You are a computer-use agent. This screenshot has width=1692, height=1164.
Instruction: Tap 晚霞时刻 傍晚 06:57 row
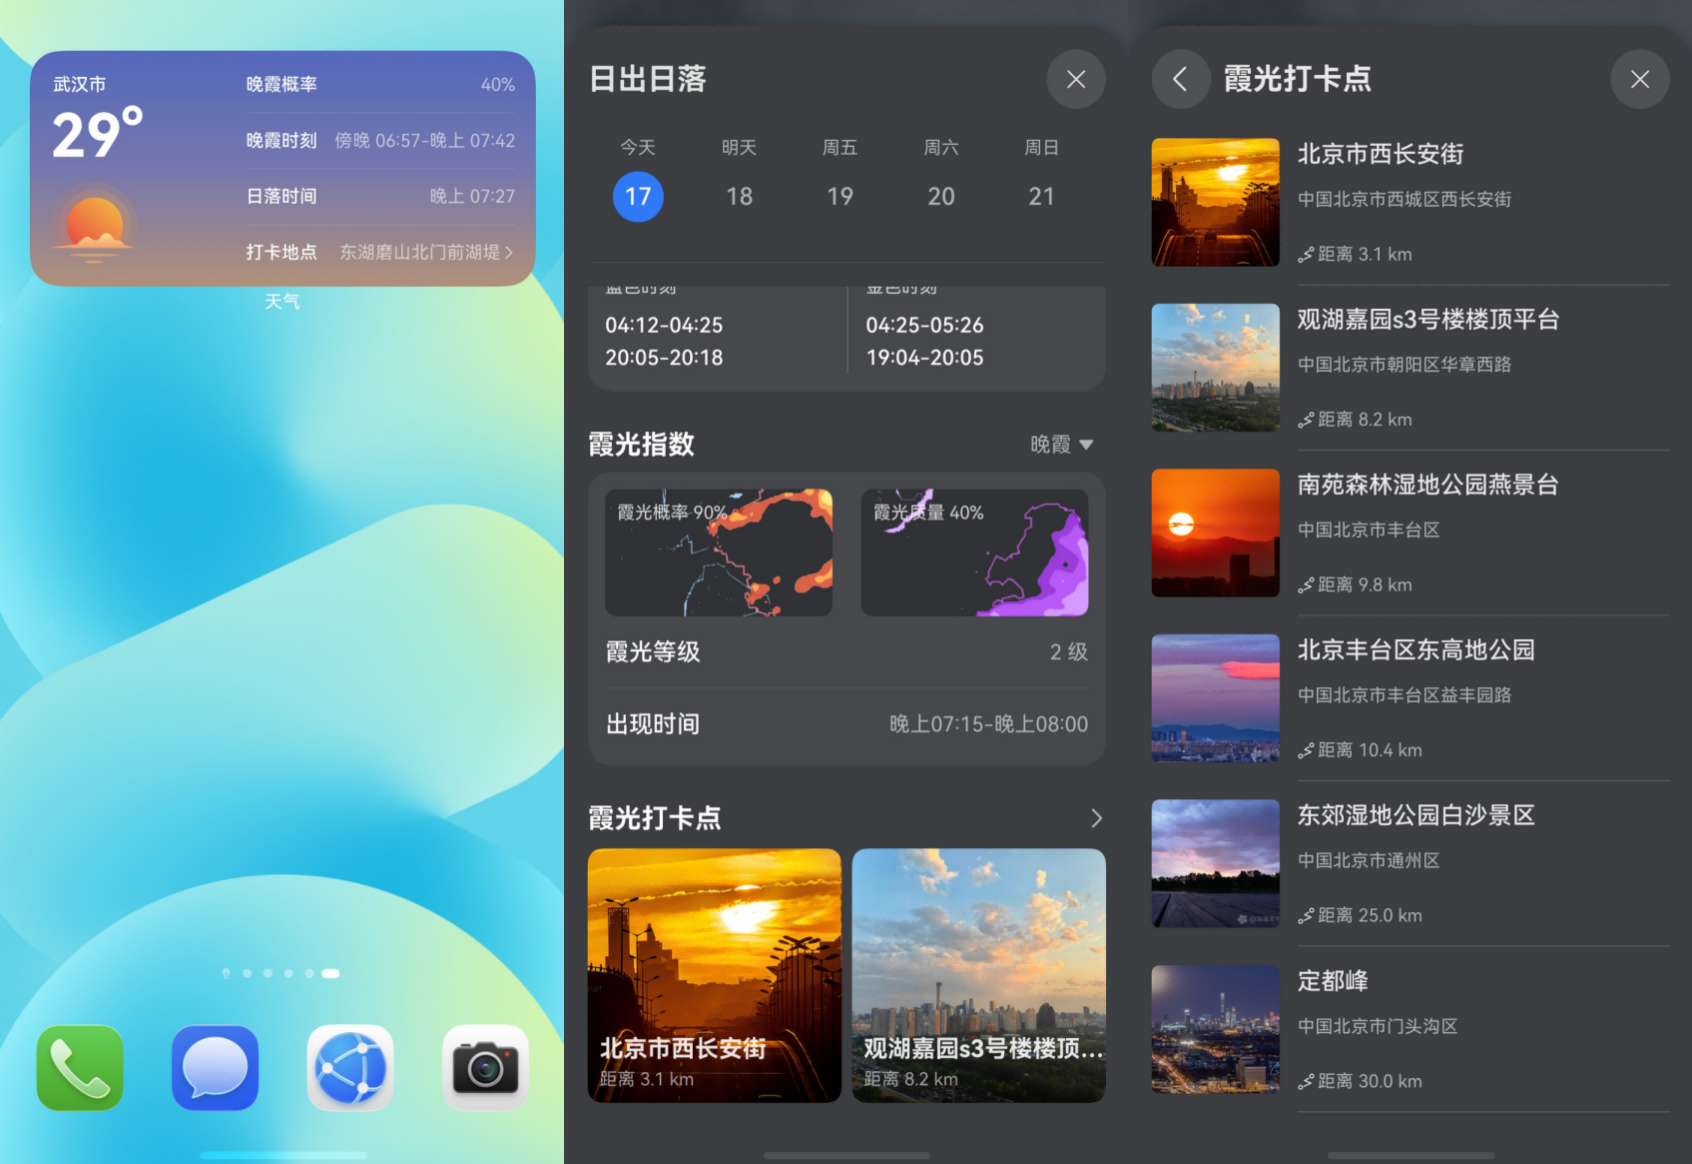coord(380,140)
